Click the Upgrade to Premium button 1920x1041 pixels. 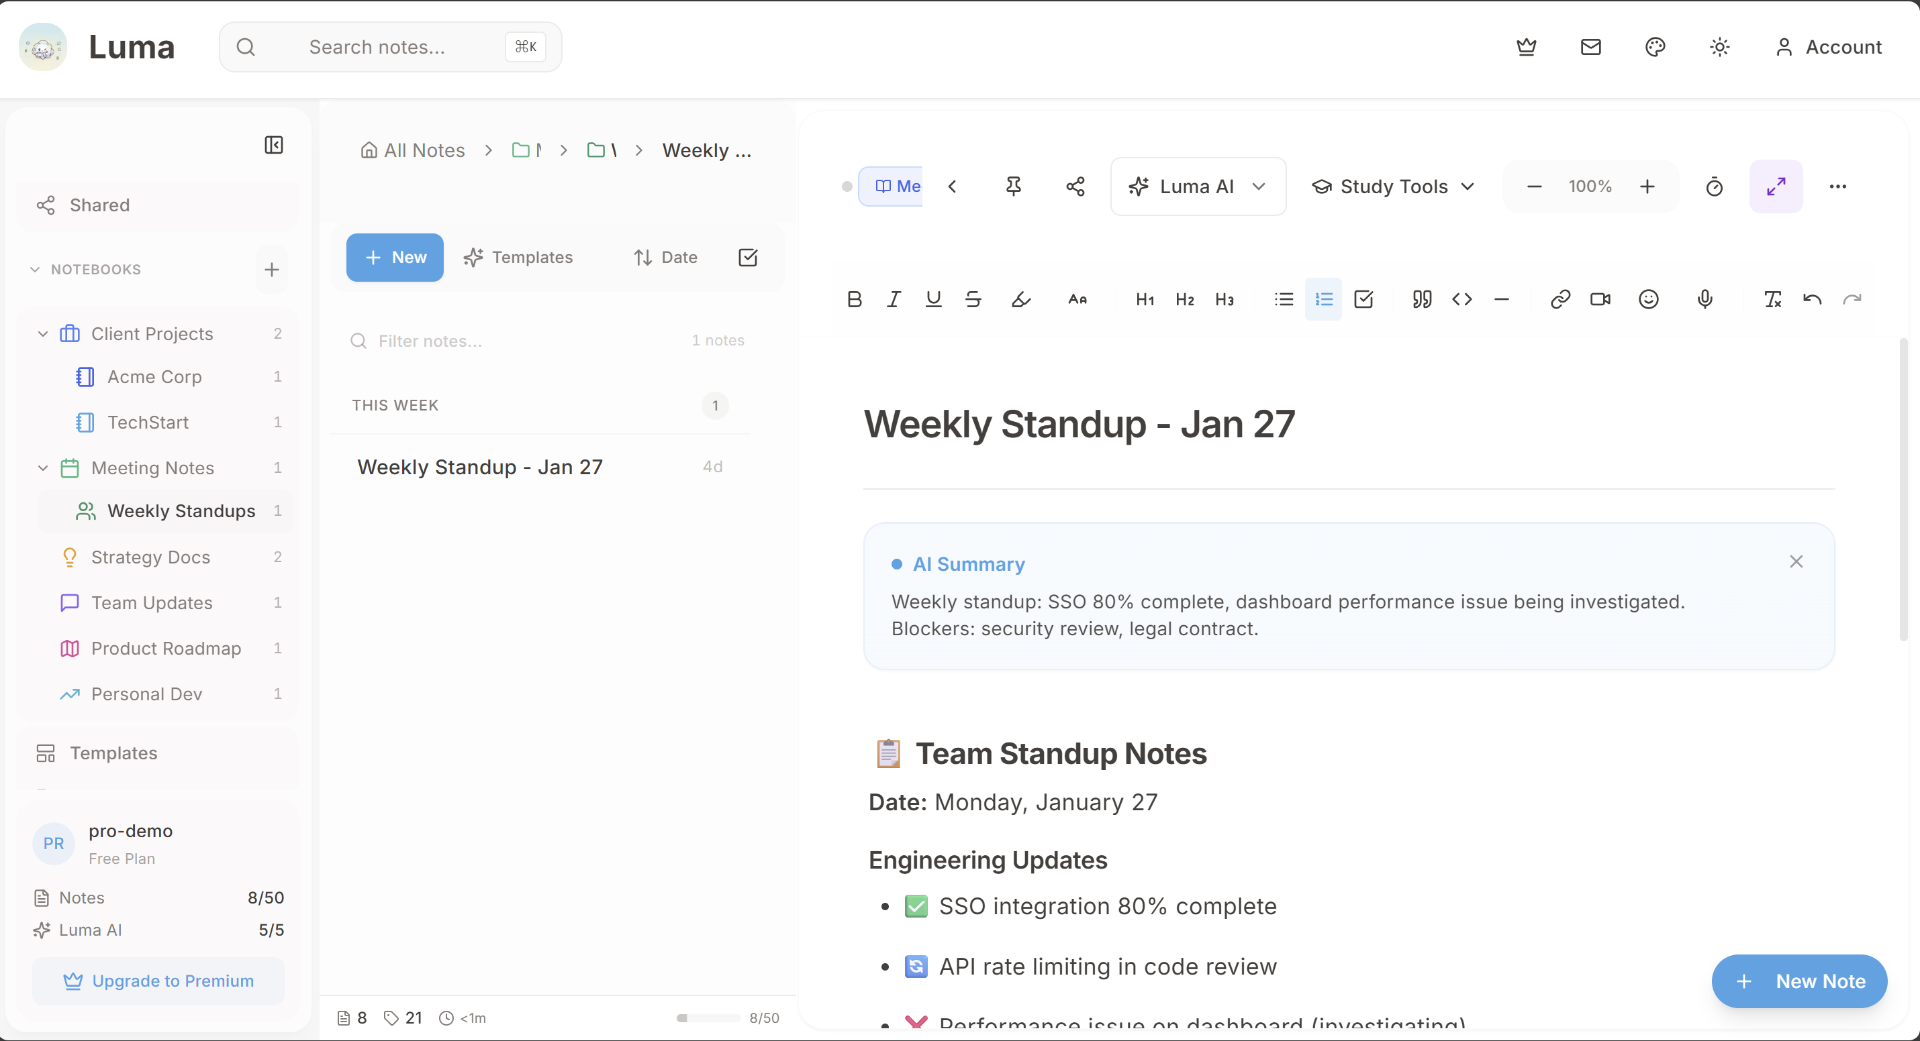[158, 981]
